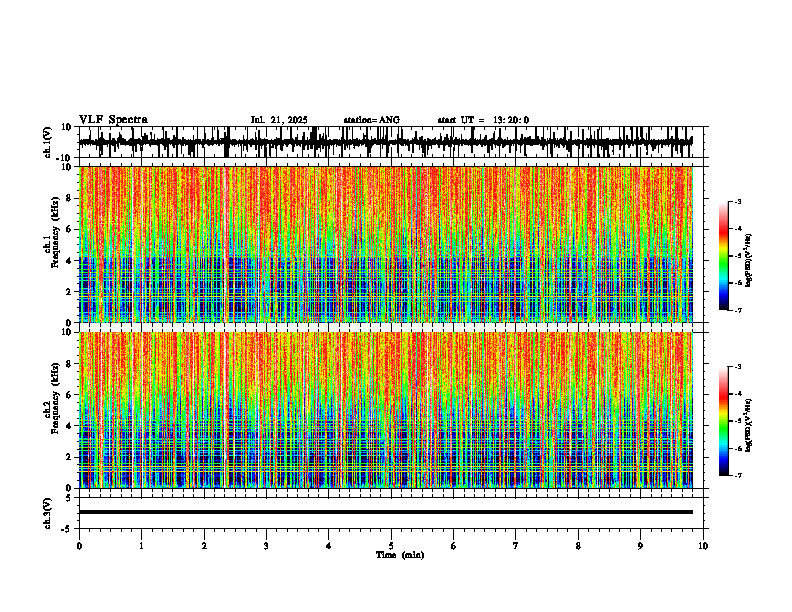Click time axis tick label "6"
This screenshot has width=792, height=612.
click(453, 546)
